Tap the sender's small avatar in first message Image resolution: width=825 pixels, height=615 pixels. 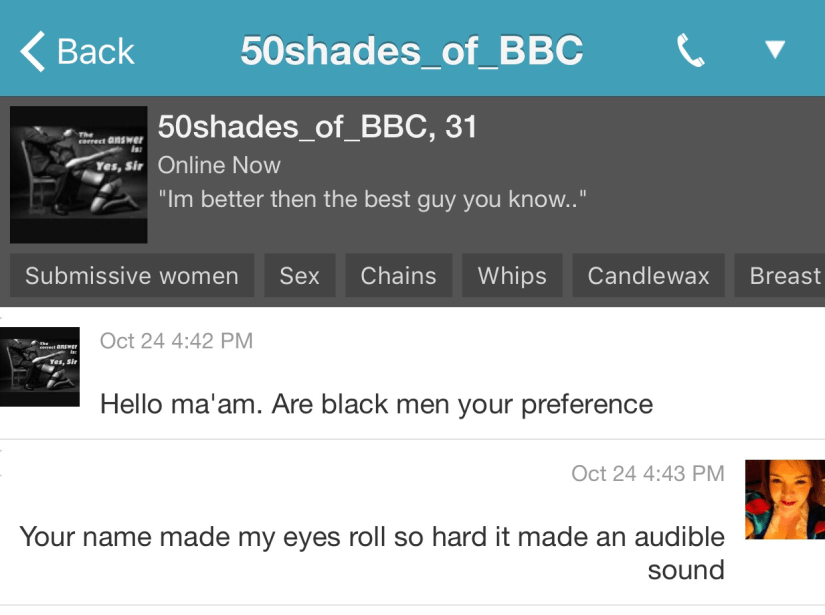[x=40, y=366]
